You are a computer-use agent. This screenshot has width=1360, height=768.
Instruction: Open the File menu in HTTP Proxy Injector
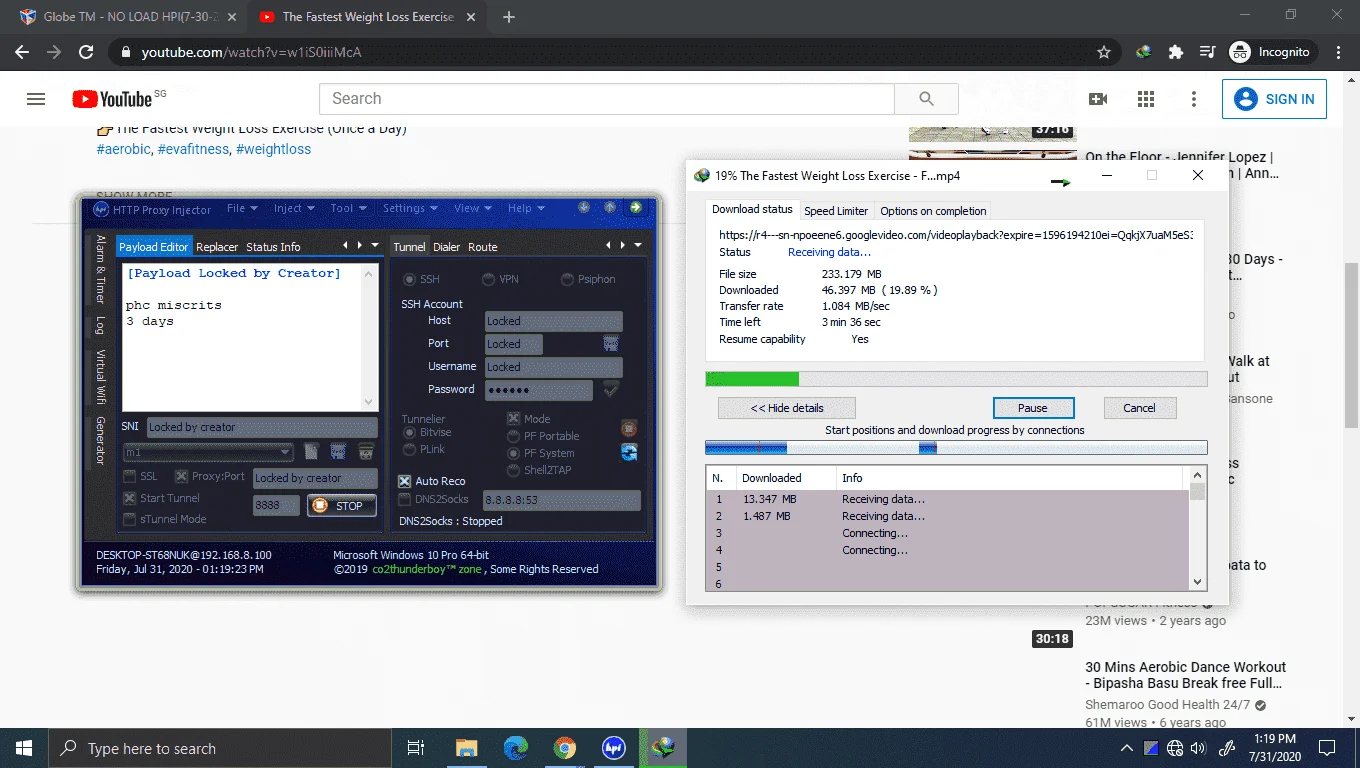242,208
